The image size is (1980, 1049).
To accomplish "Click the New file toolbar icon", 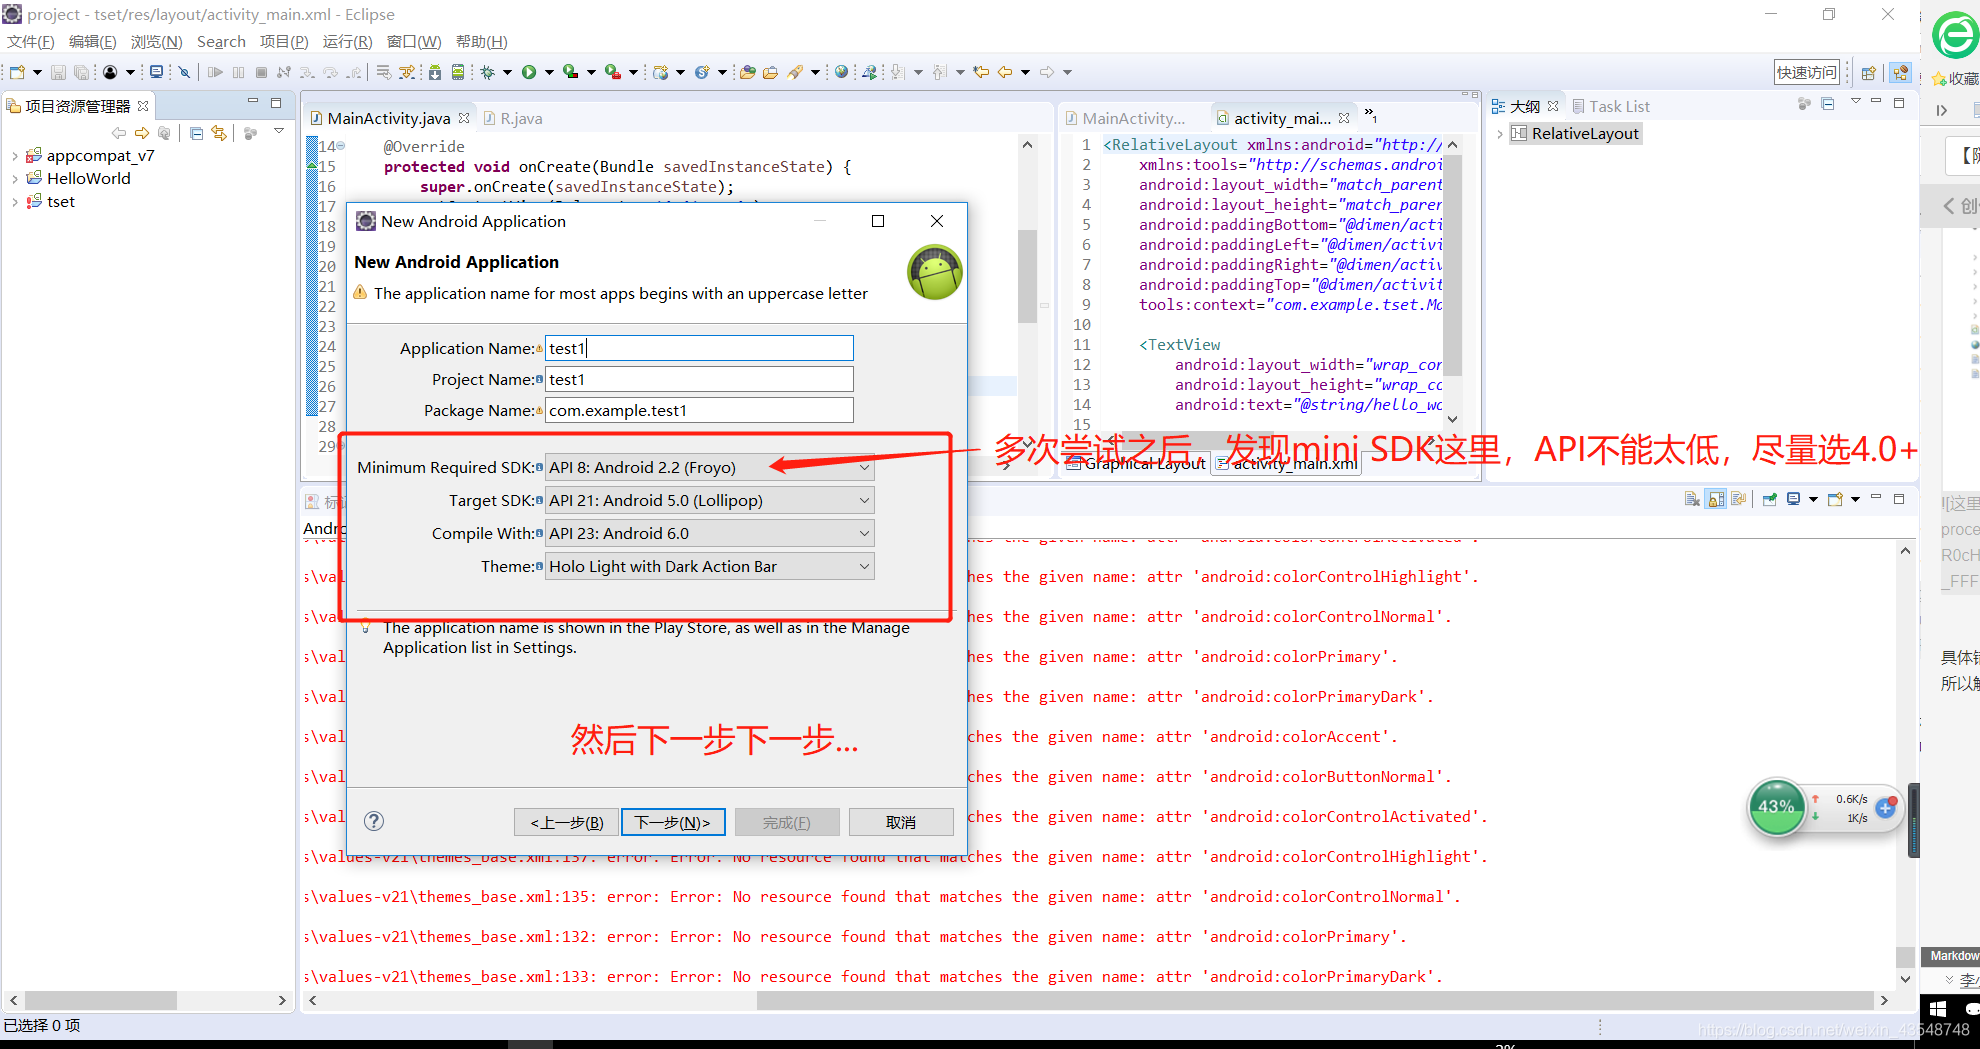I will [17, 72].
